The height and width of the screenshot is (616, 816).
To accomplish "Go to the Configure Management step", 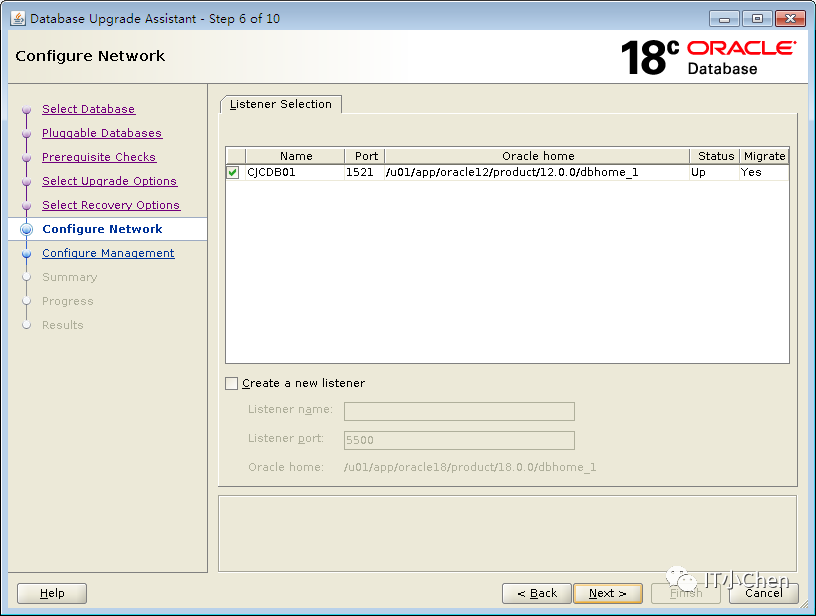I will pos(108,253).
